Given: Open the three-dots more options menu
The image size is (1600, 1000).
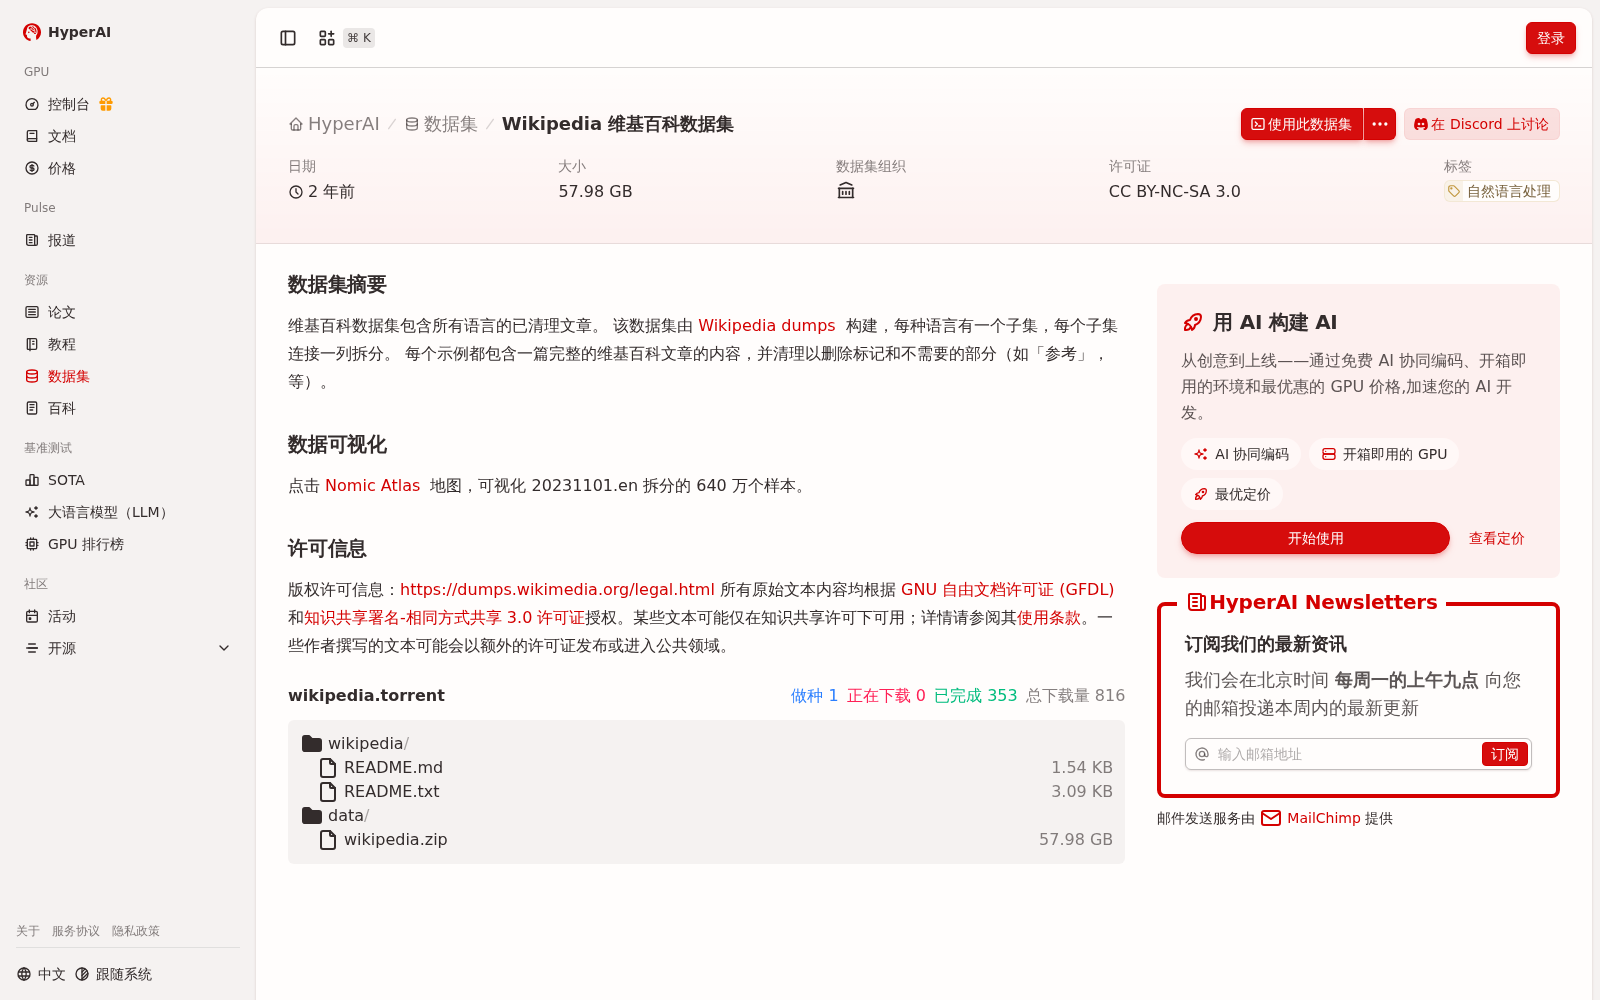Looking at the screenshot, I should pyautogui.click(x=1380, y=124).
